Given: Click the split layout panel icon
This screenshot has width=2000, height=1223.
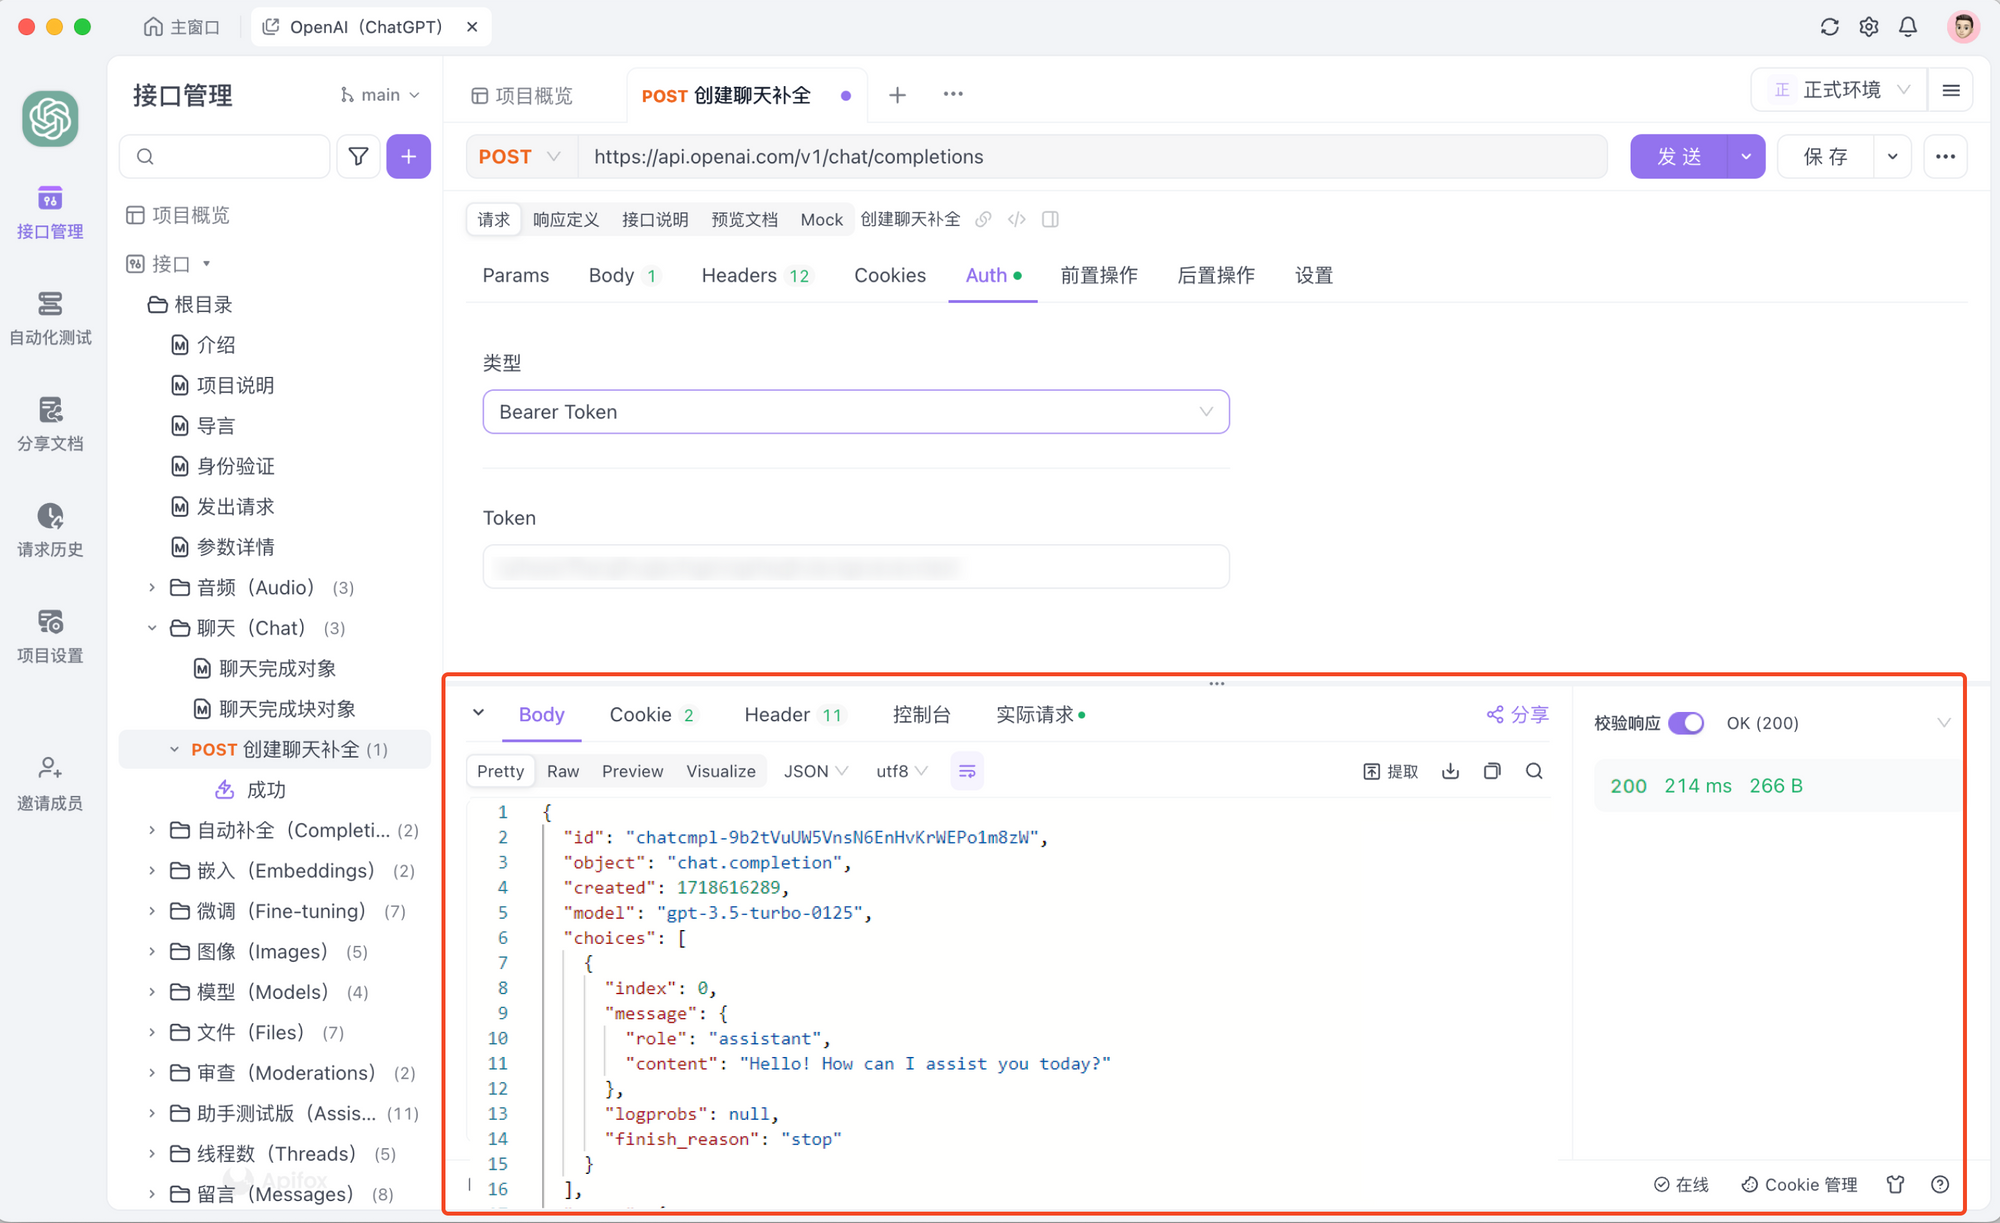Looking at the screenshot, I should coord(1050,219).
